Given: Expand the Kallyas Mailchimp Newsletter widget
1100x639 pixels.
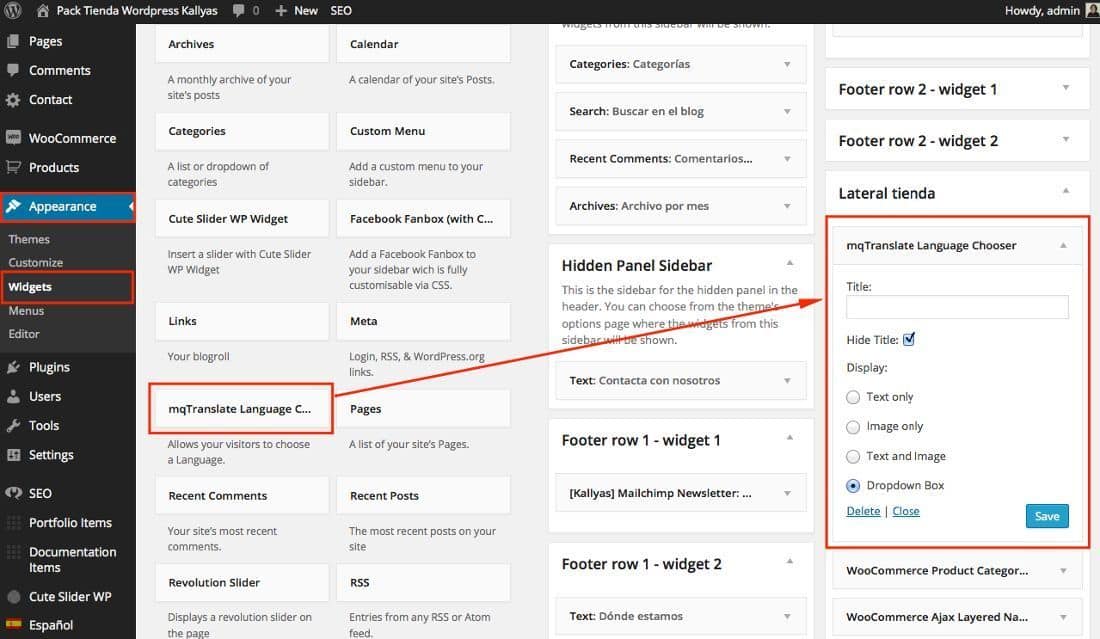Looking at the screenshot, I should click(787, 494).
